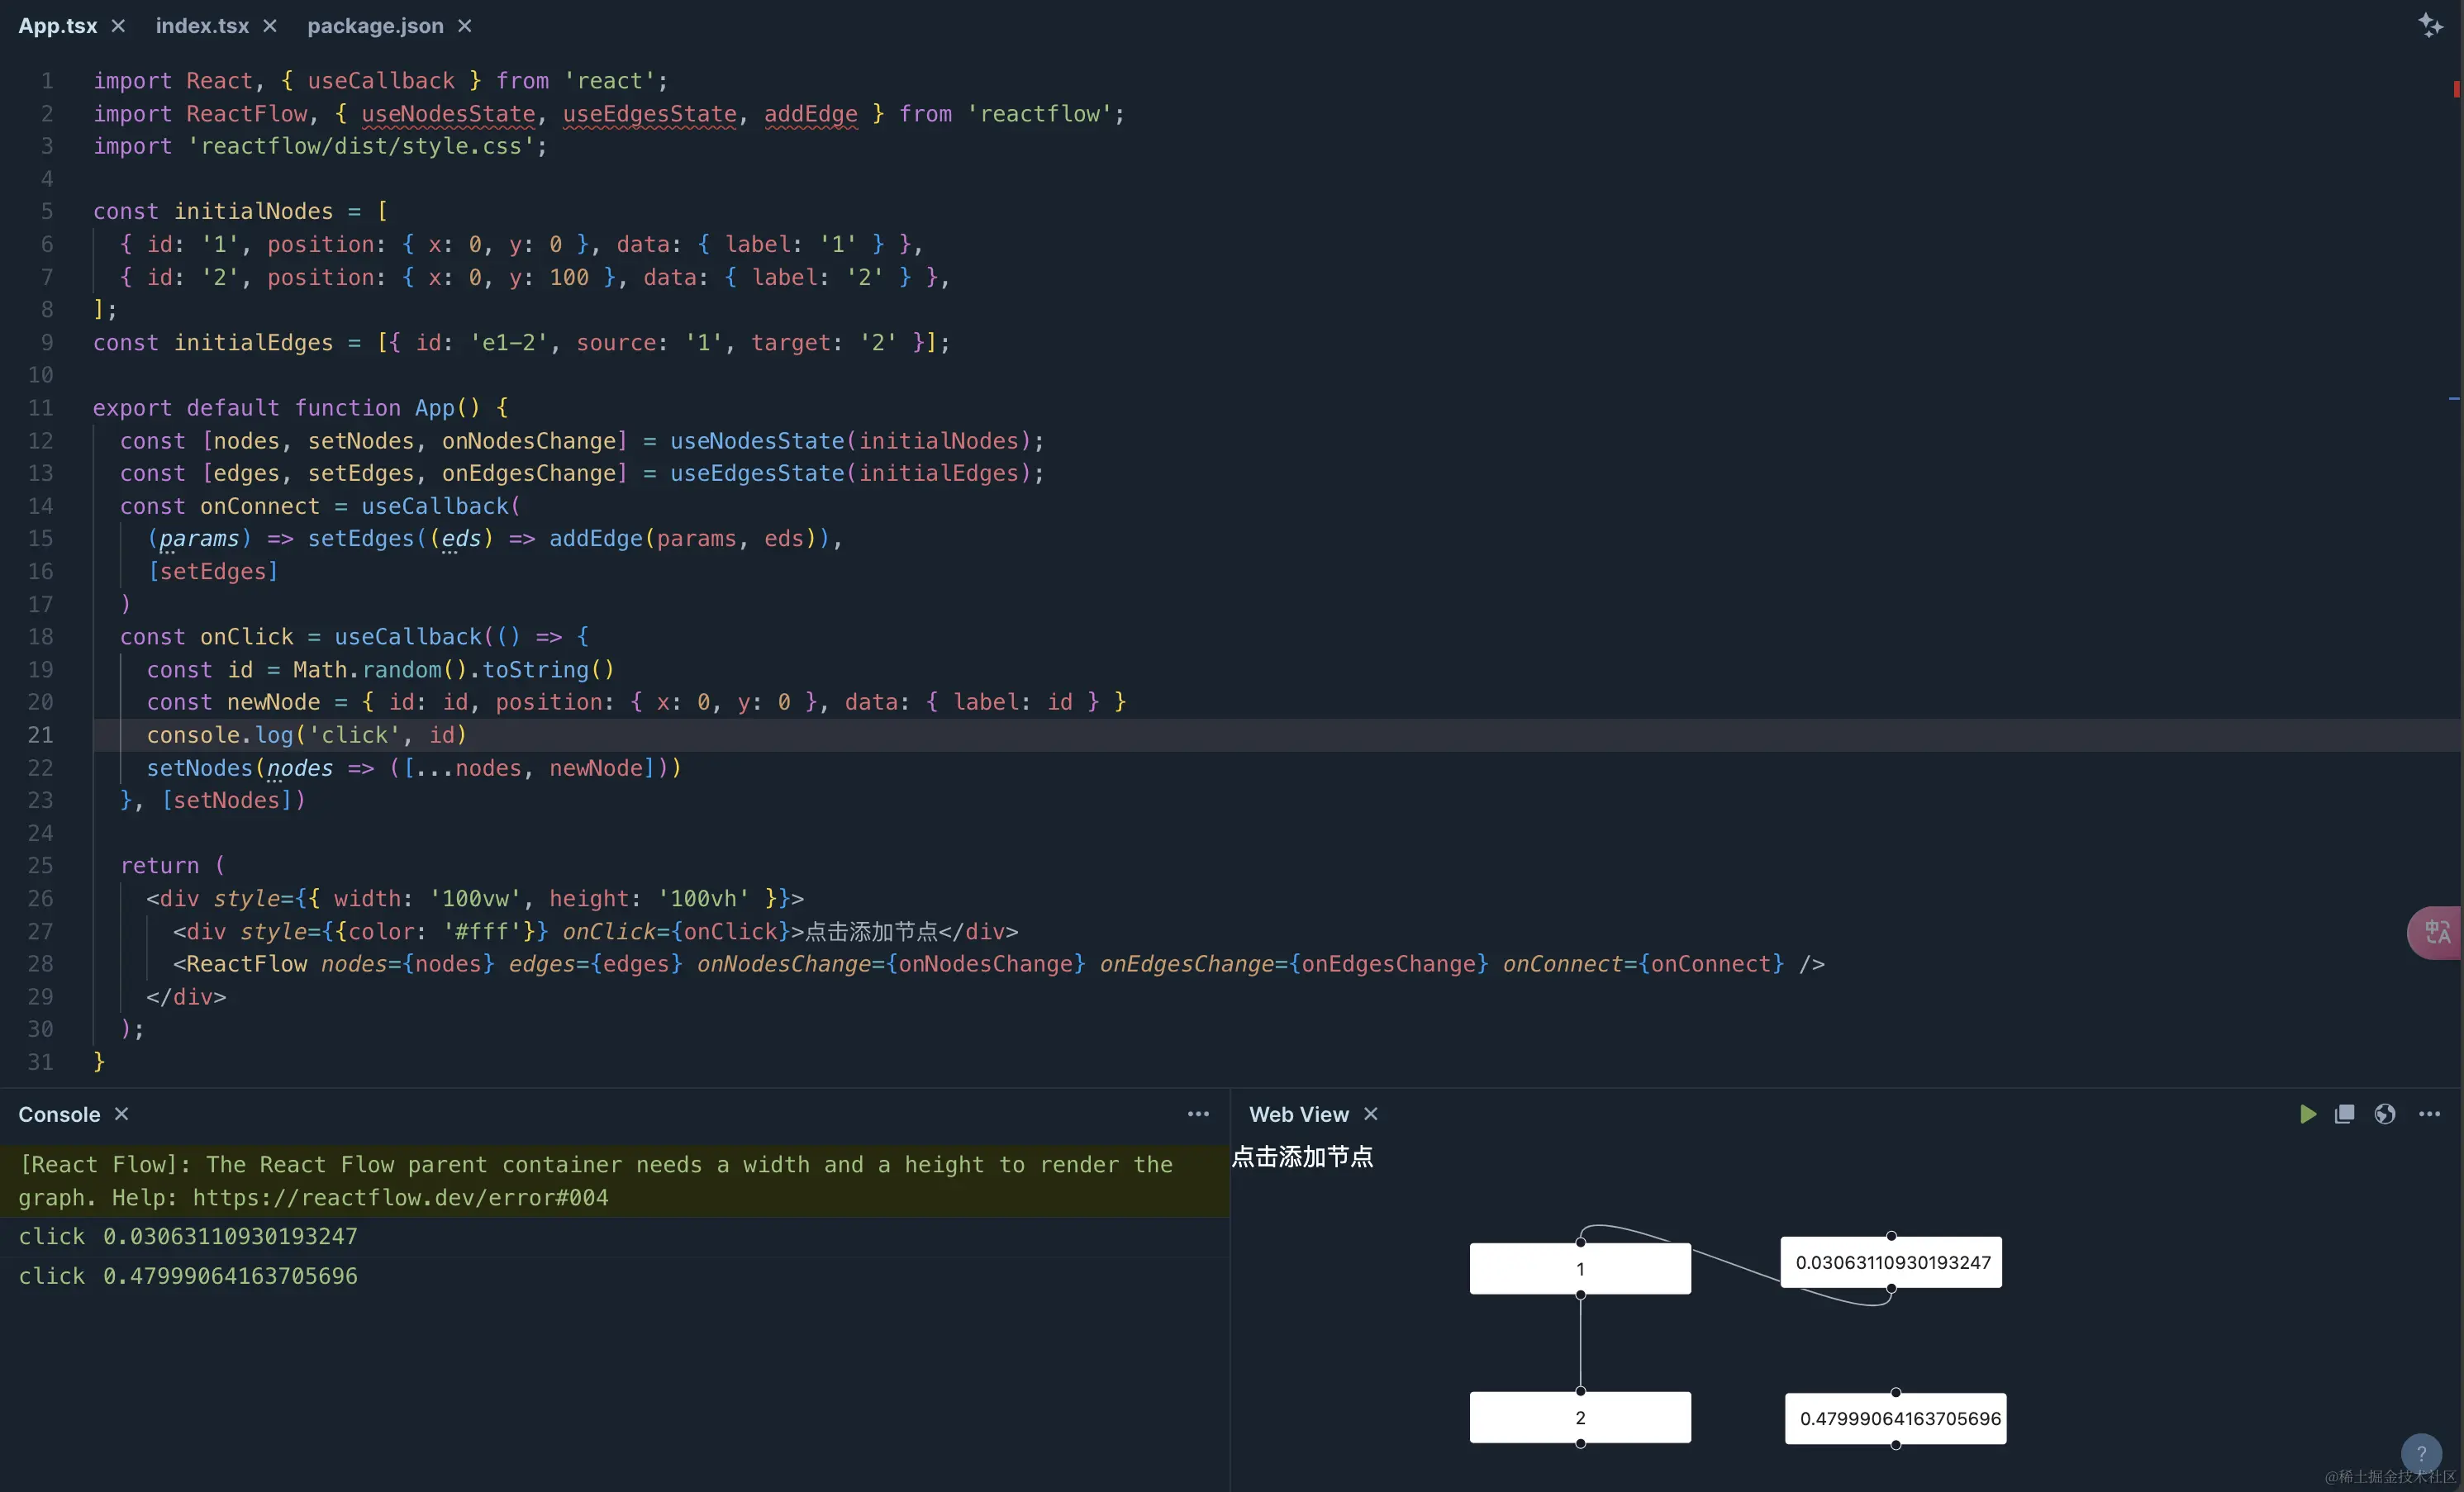Select node 0.47999064163705696 in the graph

click(1896, 1419)
